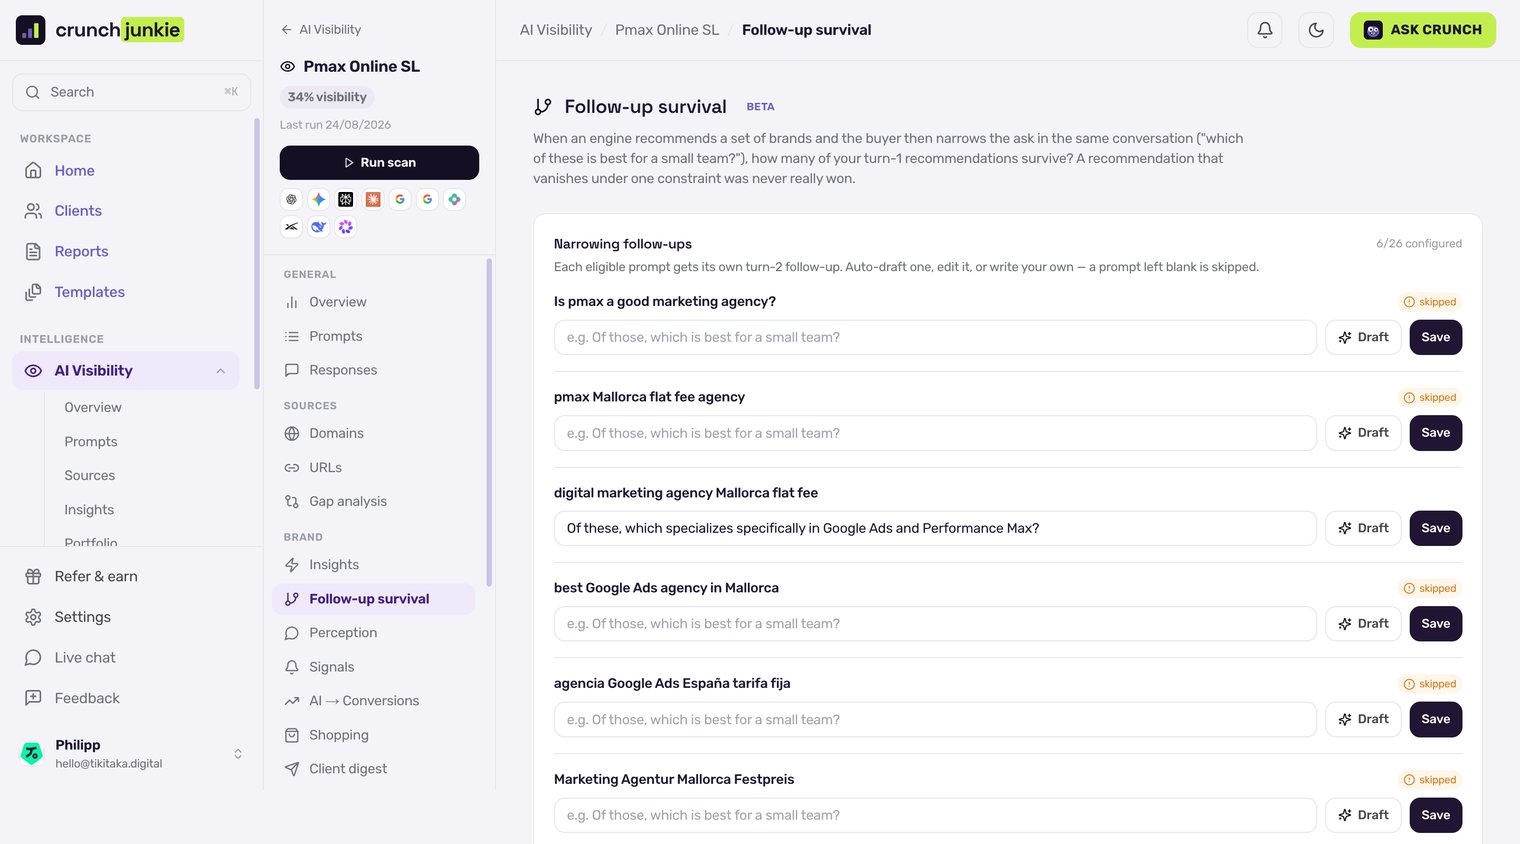The width and height of the screenshot is (1520, 844).
Task: Click the Gemini sparkle engine icon
Action: [318, 199]
